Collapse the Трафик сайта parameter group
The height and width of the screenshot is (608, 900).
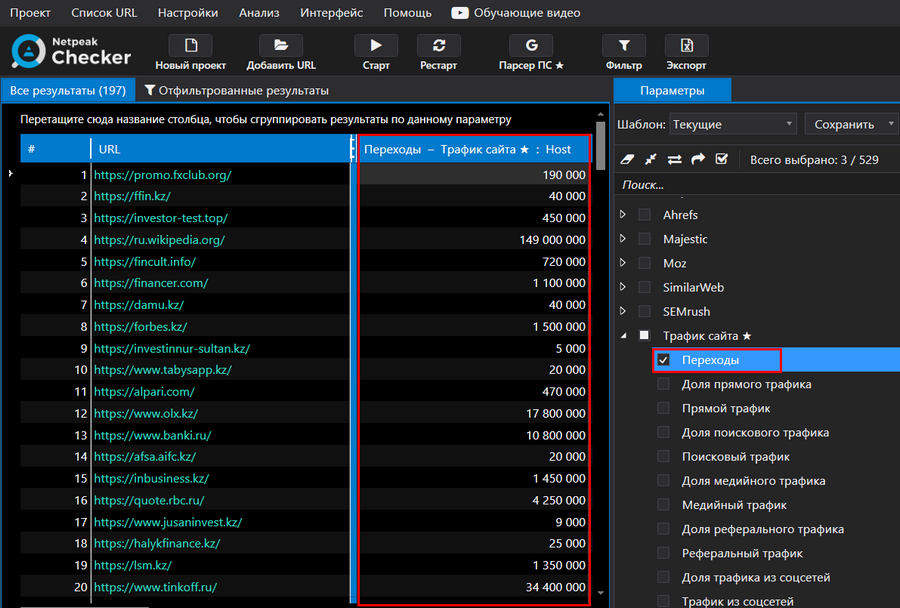[x=624, y=336]
